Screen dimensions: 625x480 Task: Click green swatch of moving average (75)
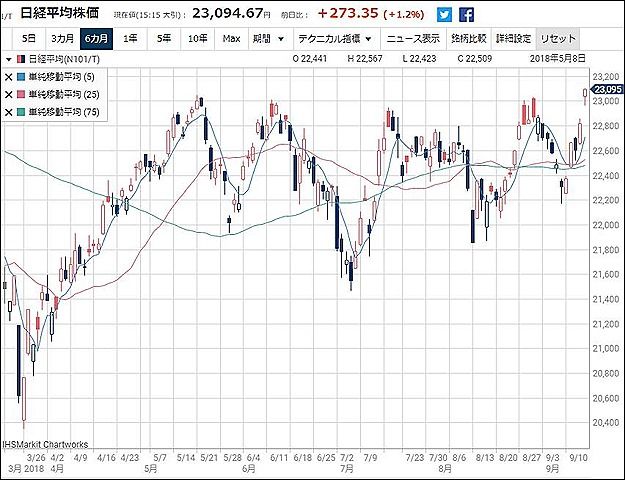click(x=21, y=112)
